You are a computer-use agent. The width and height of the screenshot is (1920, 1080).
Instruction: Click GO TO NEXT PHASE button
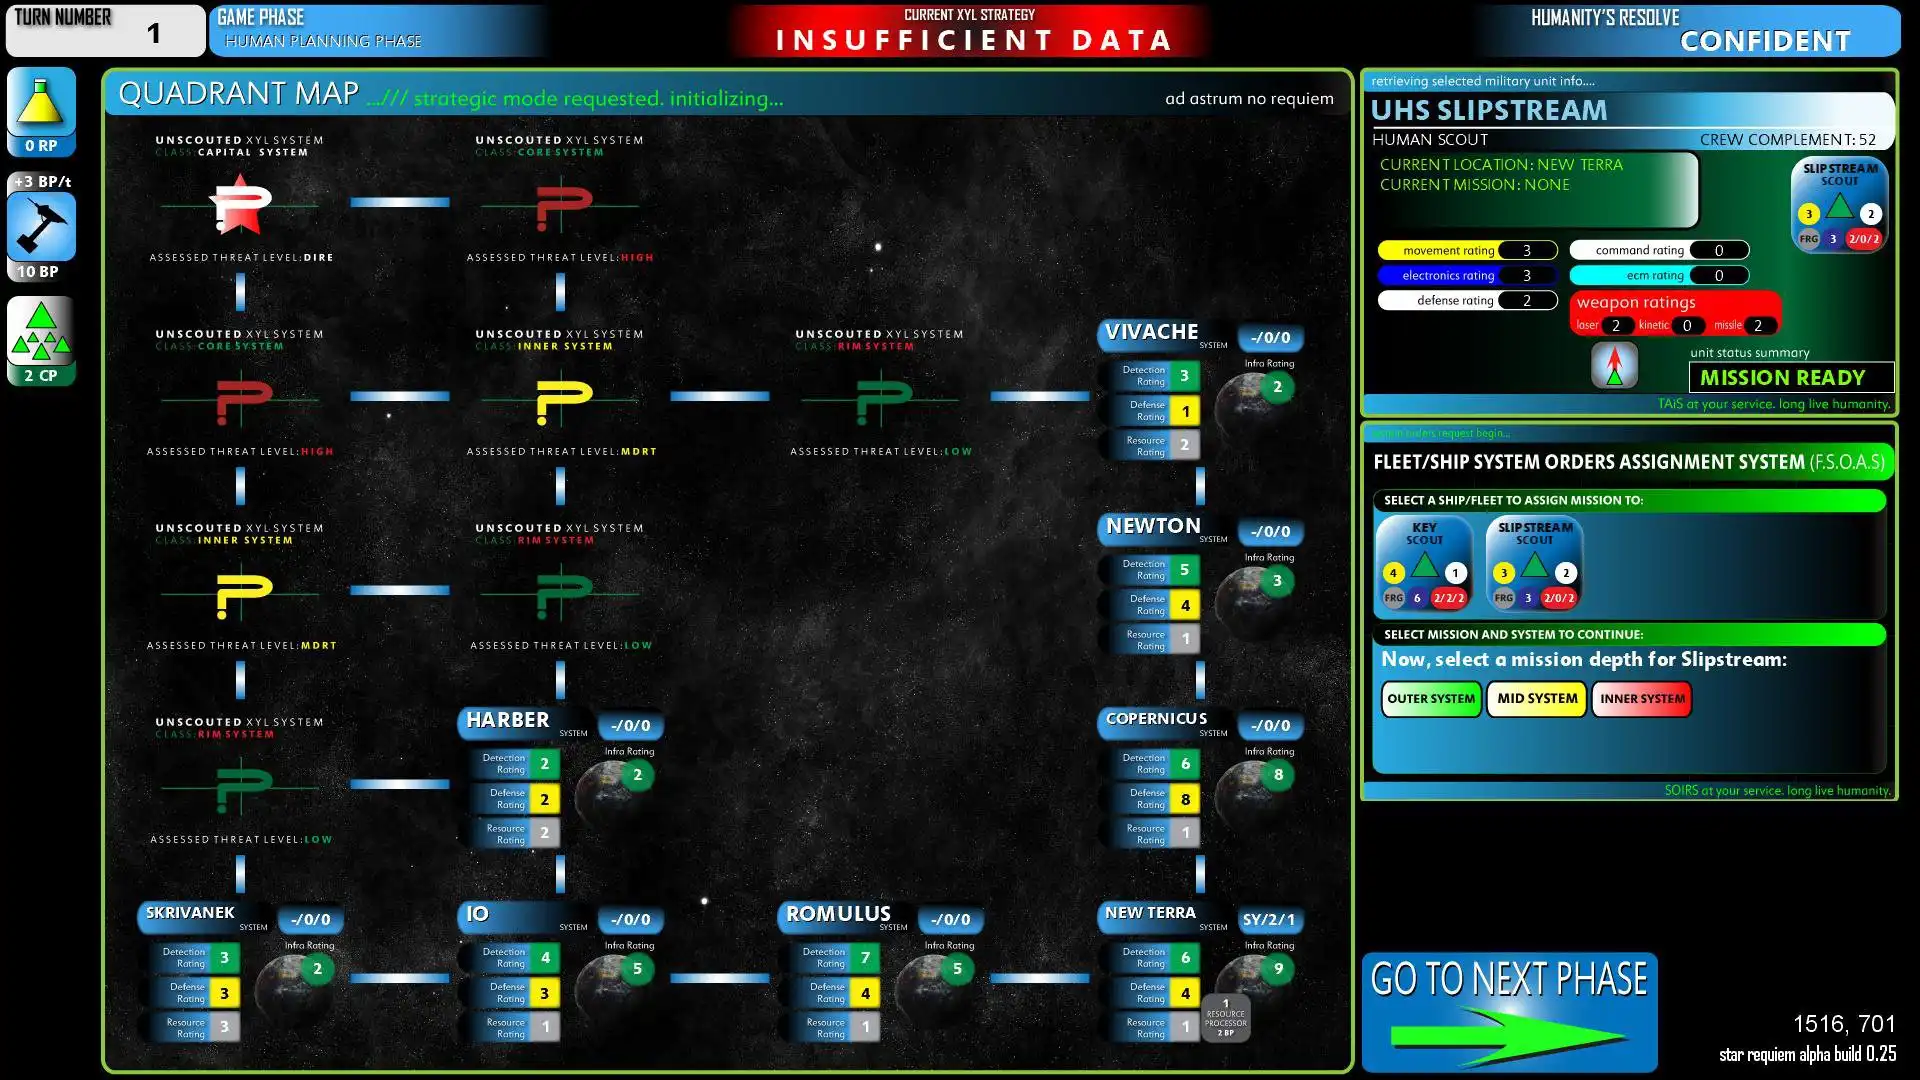click(1507, 998)
